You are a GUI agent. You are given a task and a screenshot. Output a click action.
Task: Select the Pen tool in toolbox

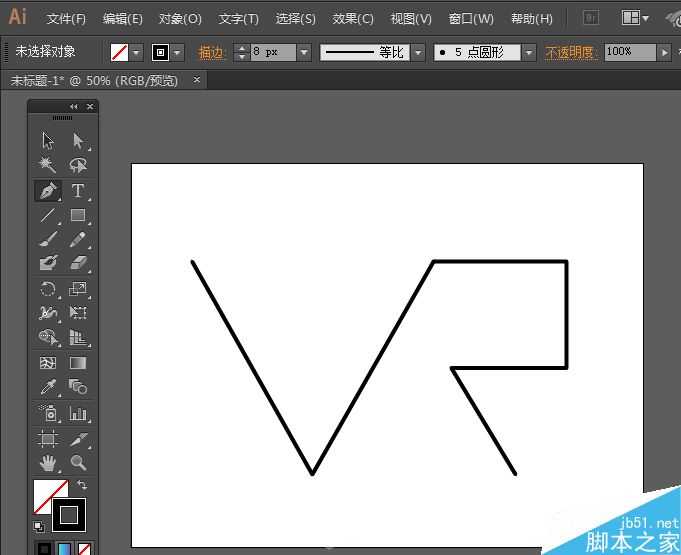(x=47, y=190)
